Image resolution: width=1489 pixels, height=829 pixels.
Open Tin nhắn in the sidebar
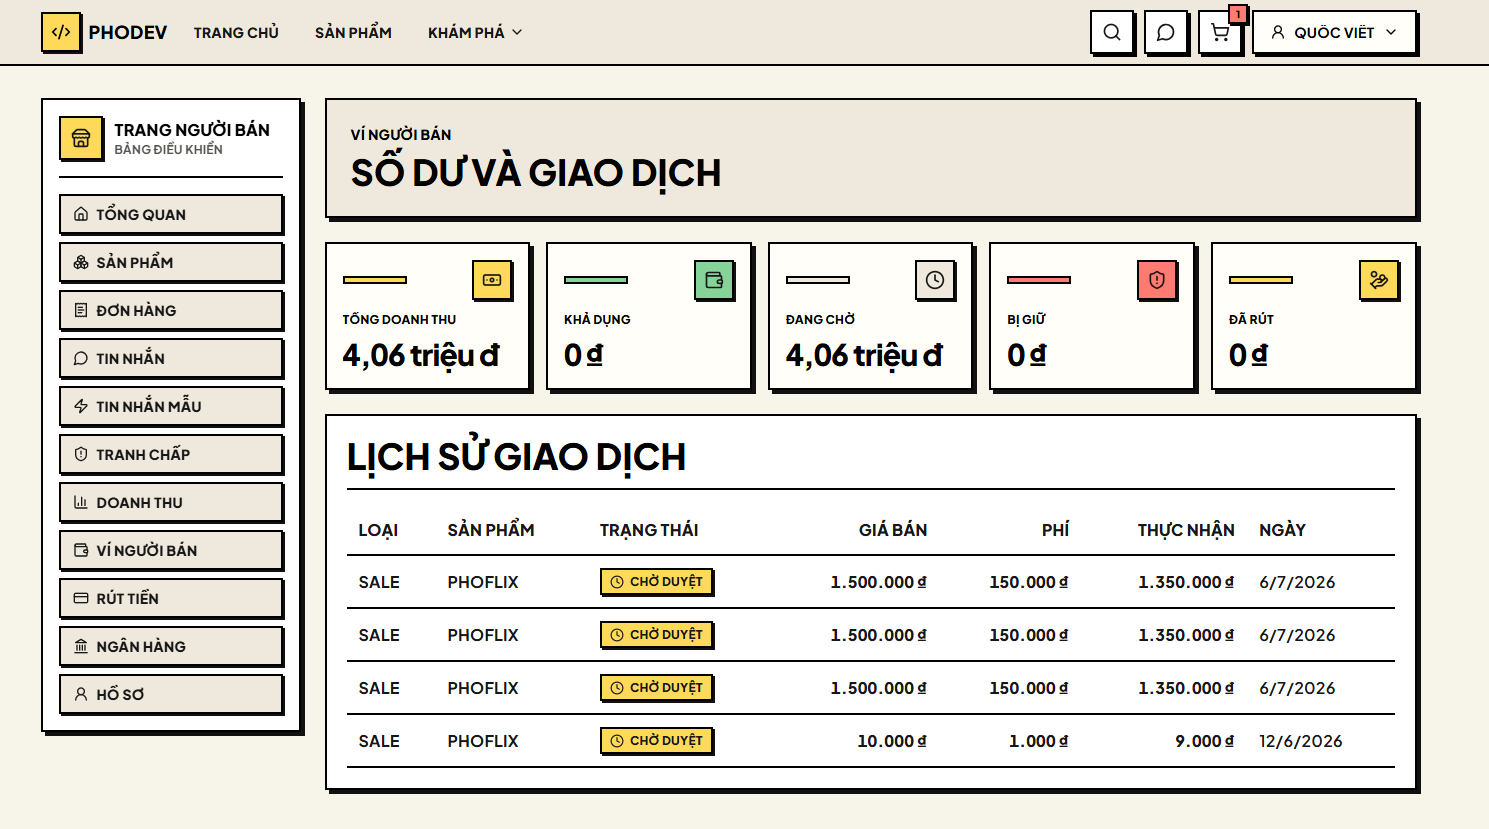click(x=171, y=358)
